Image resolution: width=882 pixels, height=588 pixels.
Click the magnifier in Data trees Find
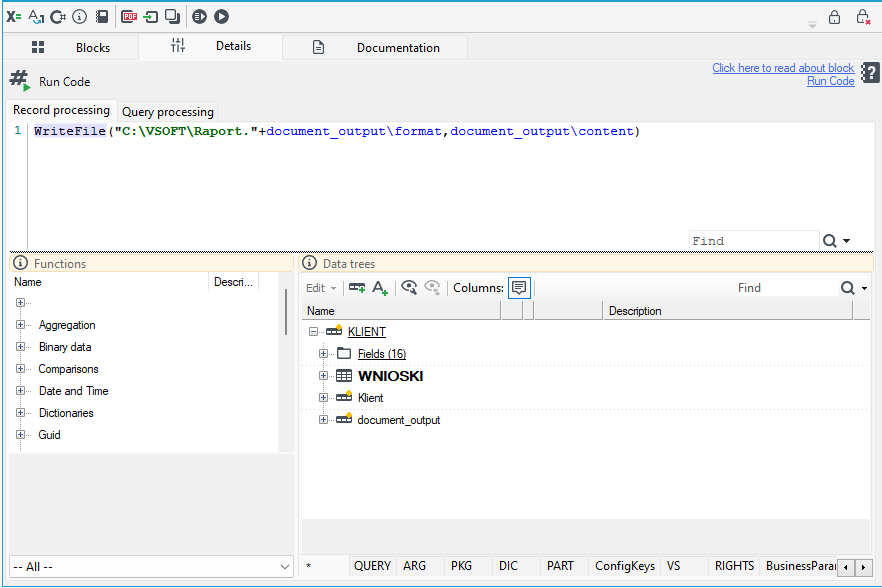[x=848, y=288]
